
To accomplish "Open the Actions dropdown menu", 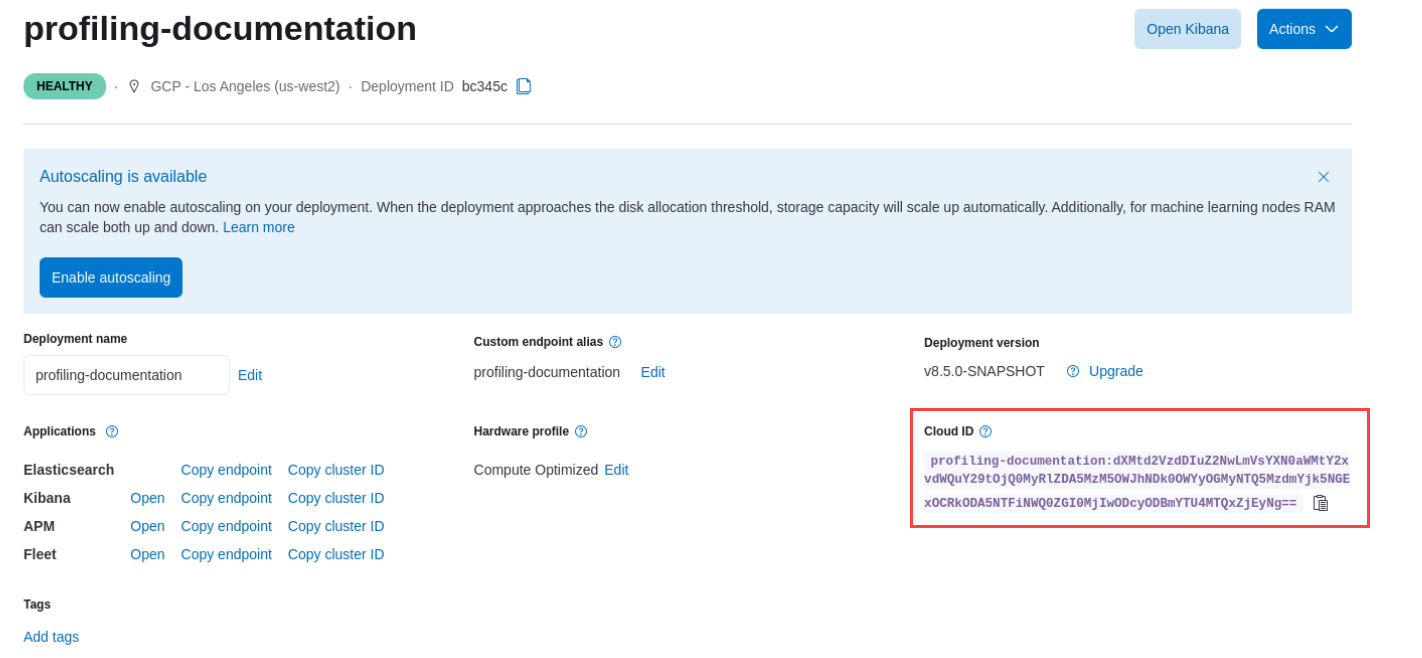I will (x=1304, y=29).
